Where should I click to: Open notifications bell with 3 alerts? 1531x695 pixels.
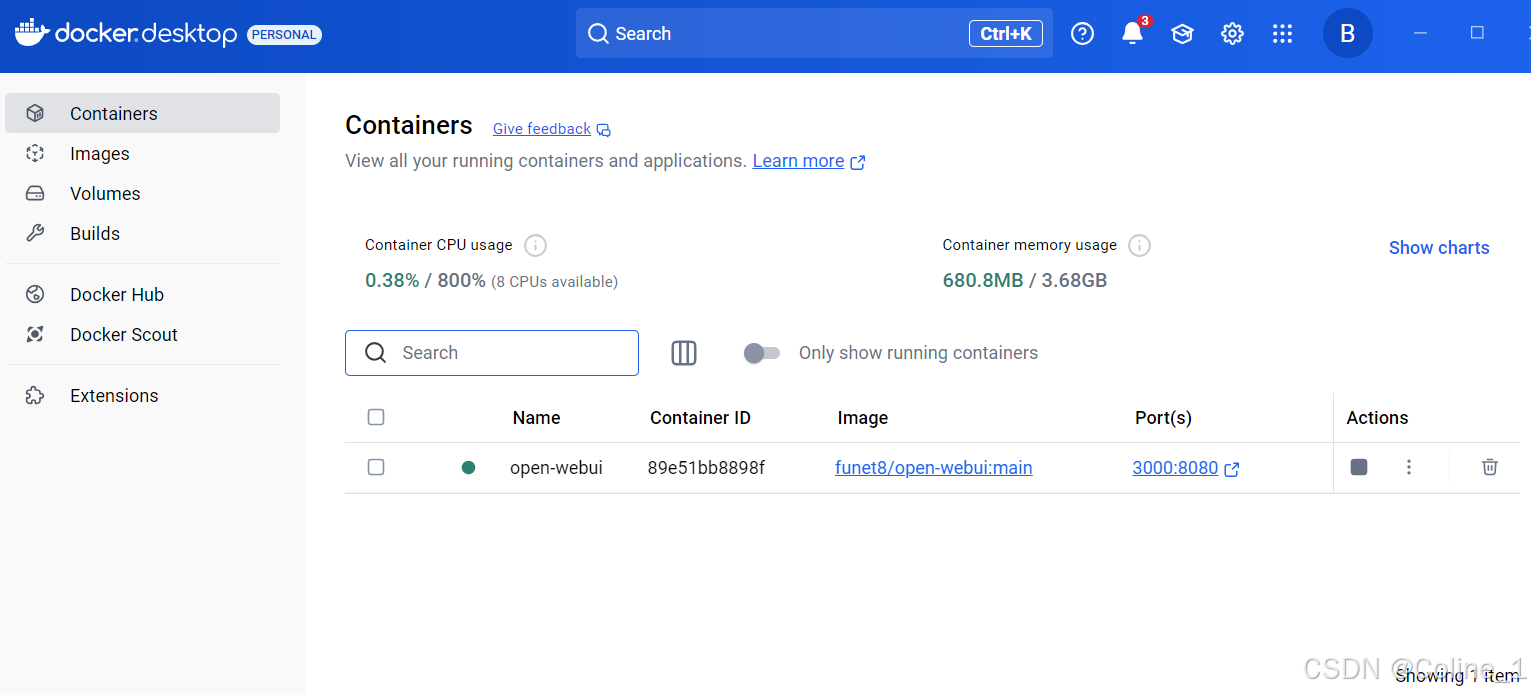point(1132,34)
